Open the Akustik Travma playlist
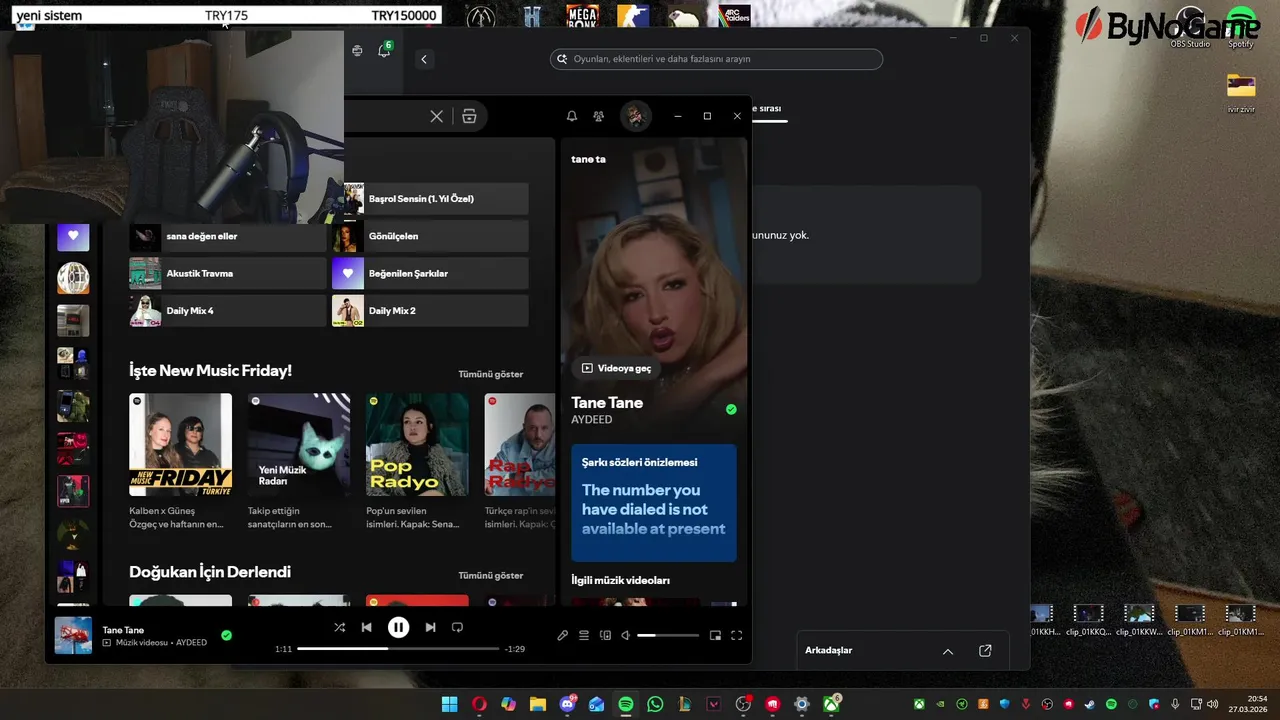 [227, 273]
